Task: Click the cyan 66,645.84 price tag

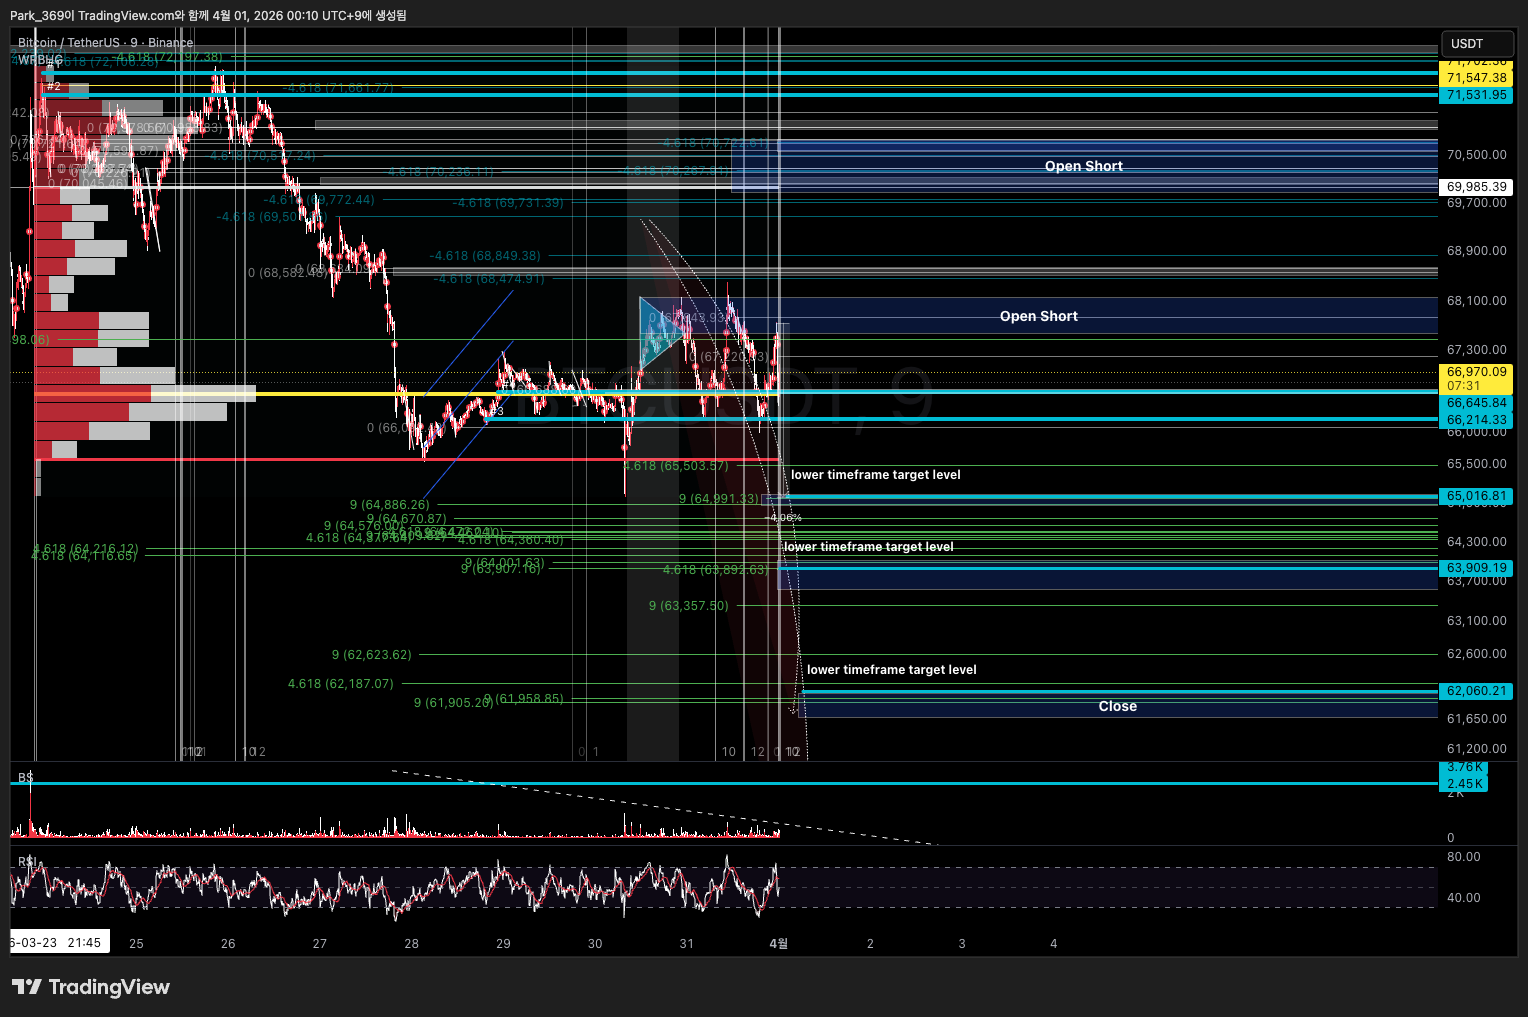Action: tap(1476, 403)
